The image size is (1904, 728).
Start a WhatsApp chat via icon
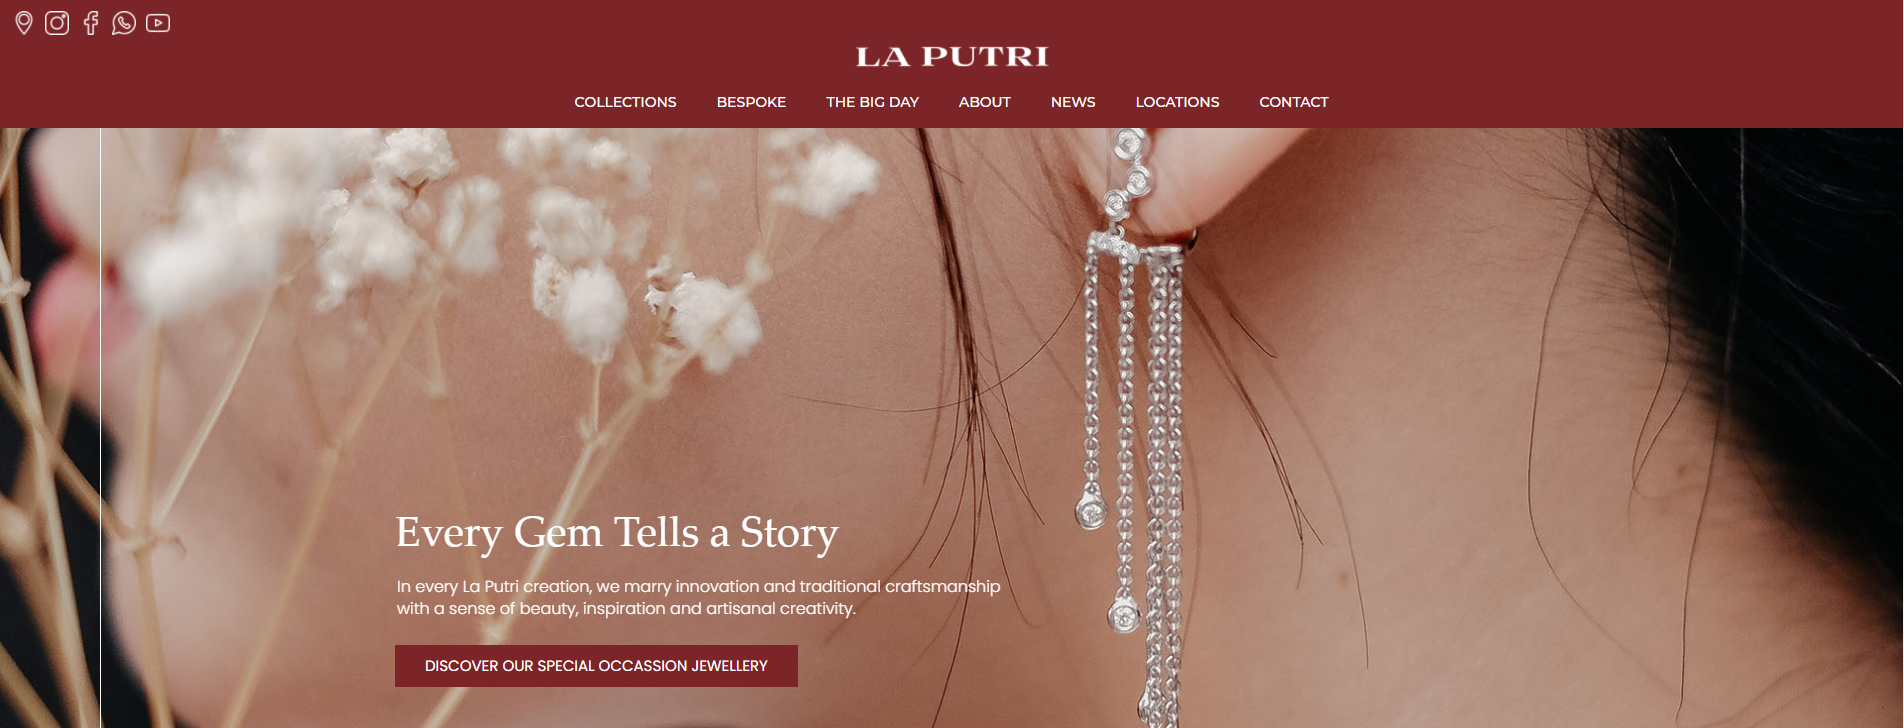coord(124,23)
